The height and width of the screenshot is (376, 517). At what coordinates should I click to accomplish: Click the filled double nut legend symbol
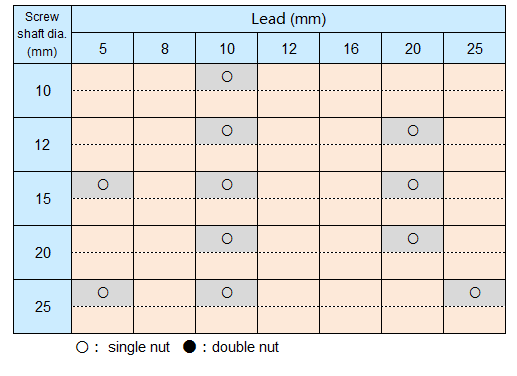coord(189,347)
